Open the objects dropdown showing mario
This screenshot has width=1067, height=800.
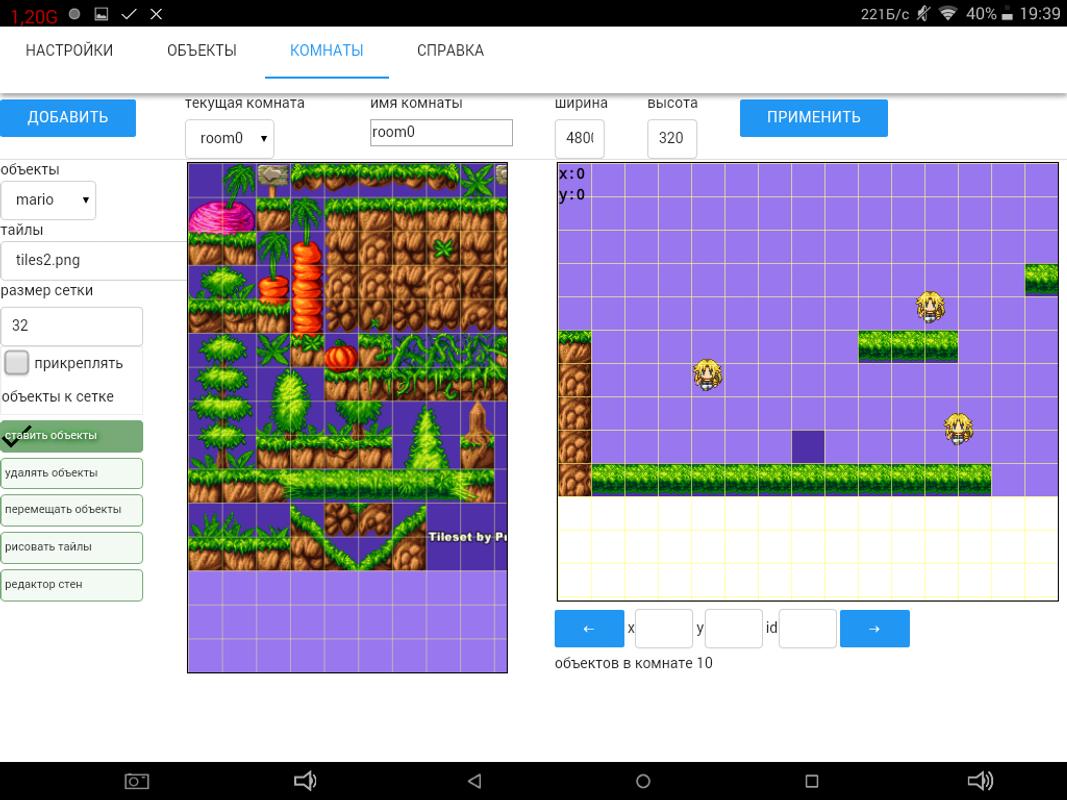[x=48, y=200]
